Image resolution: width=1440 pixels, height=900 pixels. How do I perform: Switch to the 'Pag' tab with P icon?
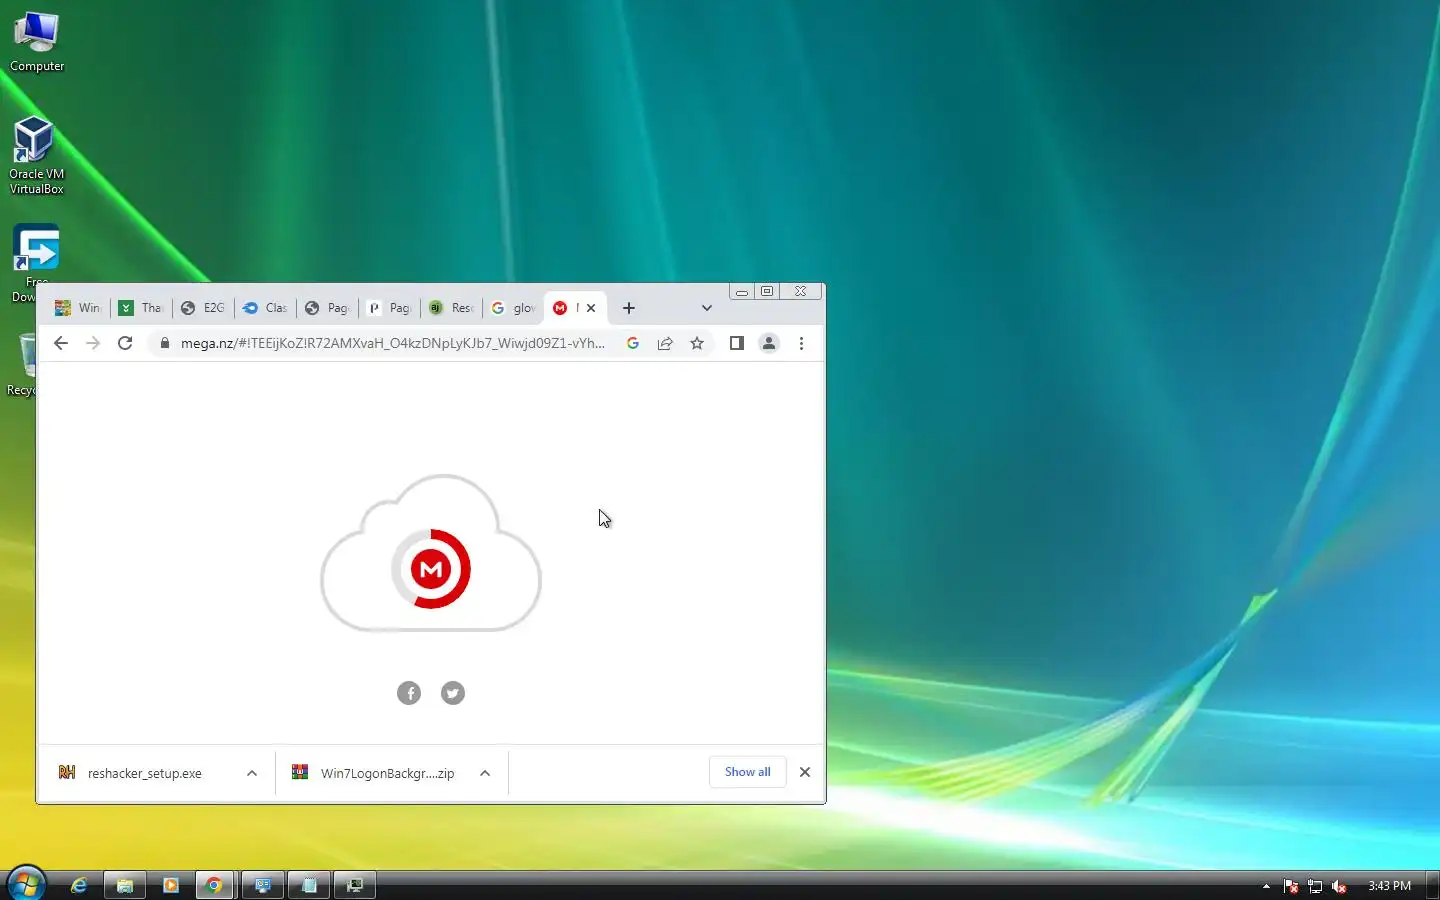pos(389,308)
